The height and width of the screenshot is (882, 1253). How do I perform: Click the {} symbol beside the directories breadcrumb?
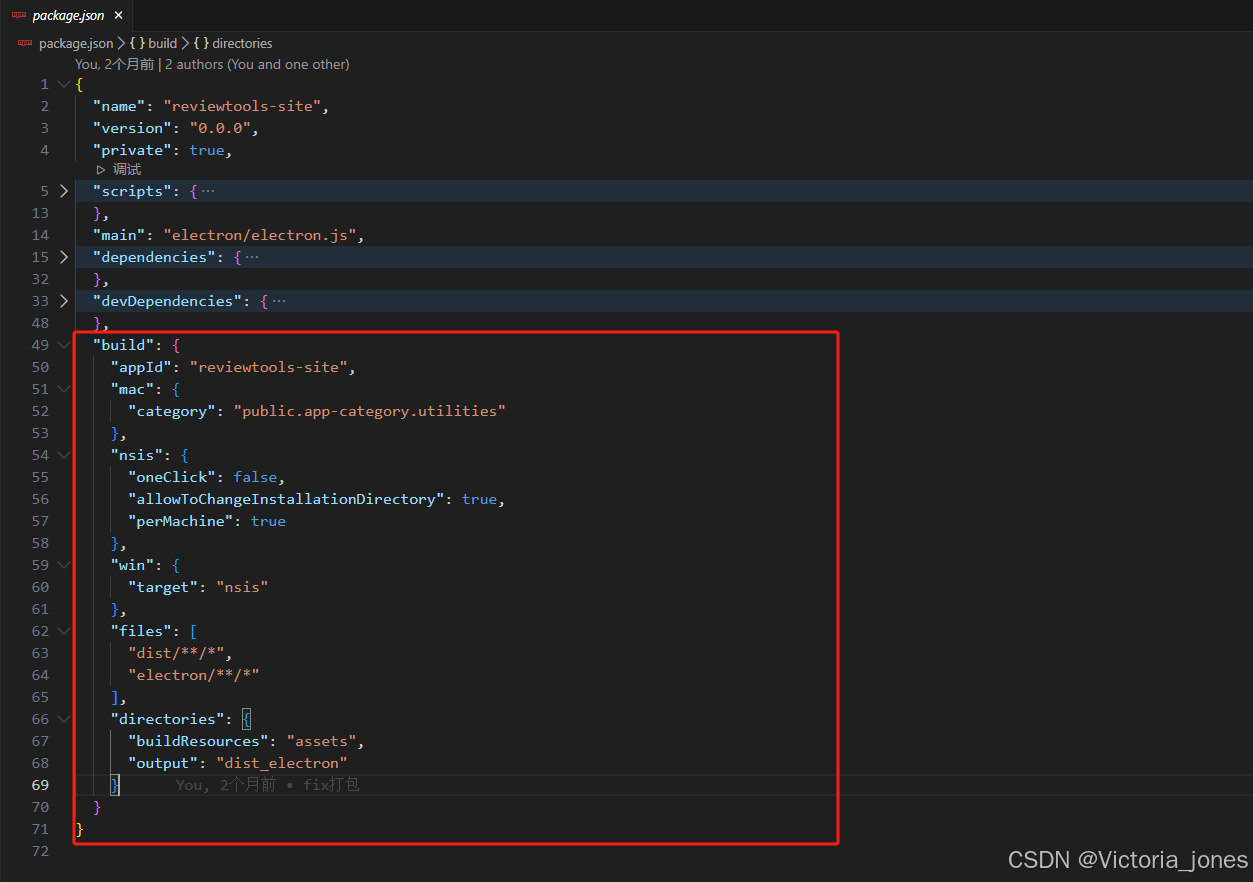tap(199, 43)
